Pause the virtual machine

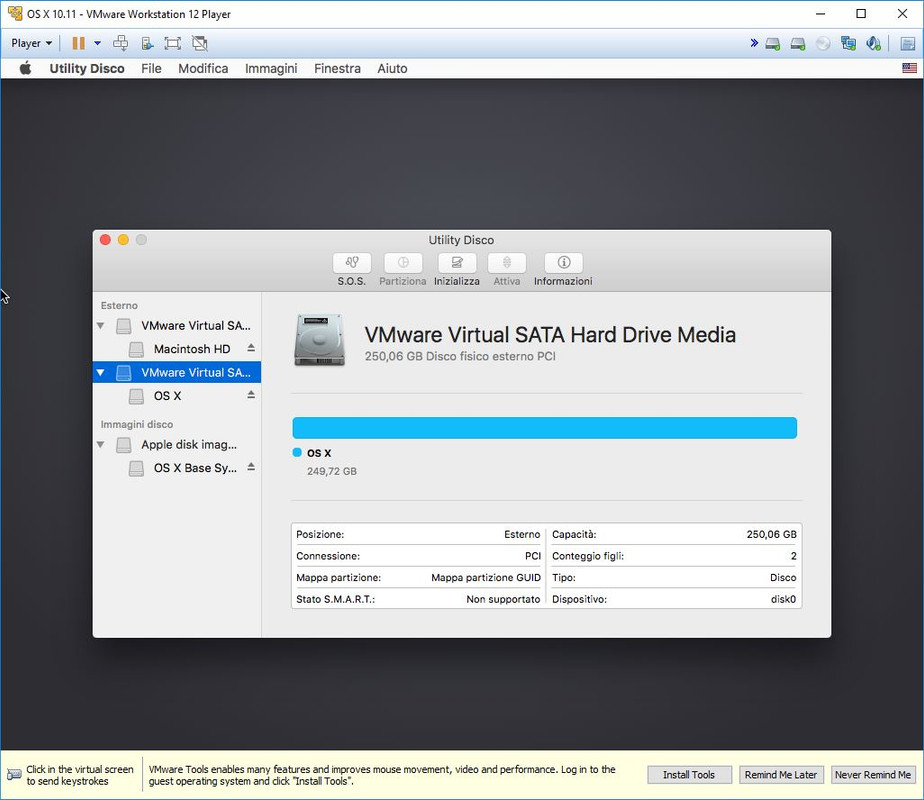click(x=78, y=43)
